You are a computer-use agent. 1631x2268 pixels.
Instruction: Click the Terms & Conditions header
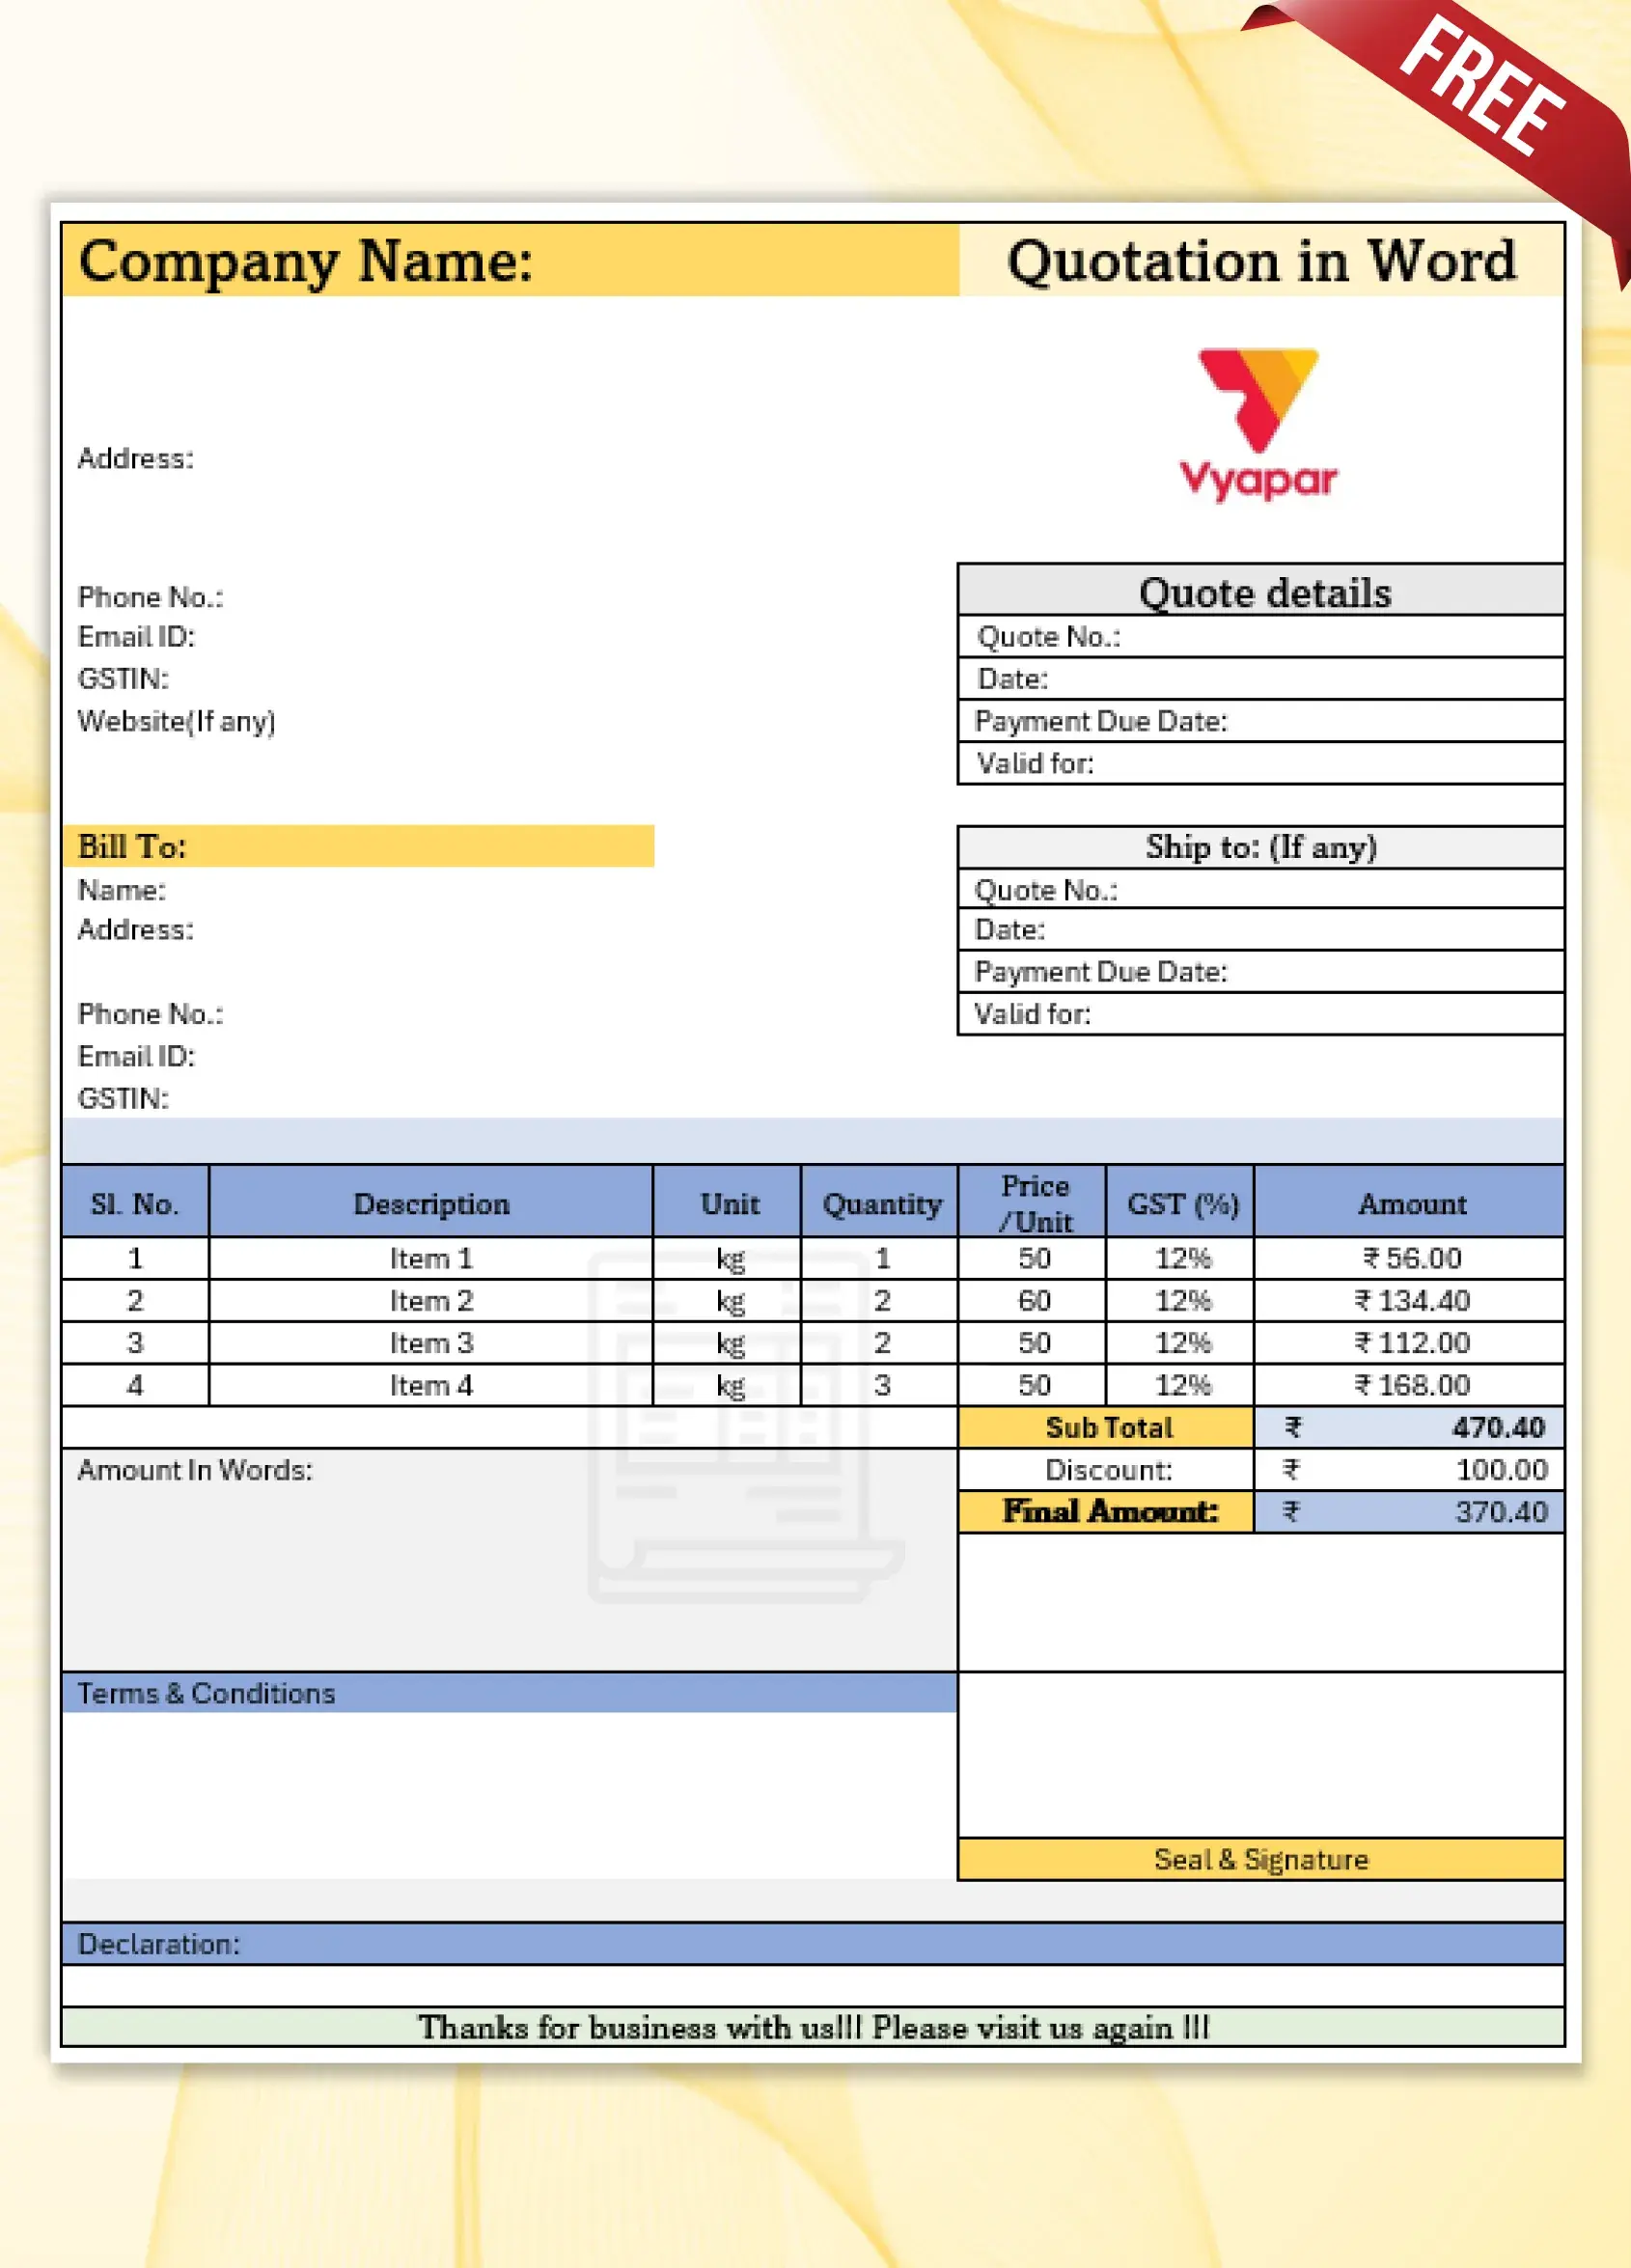click(508, 1693)
